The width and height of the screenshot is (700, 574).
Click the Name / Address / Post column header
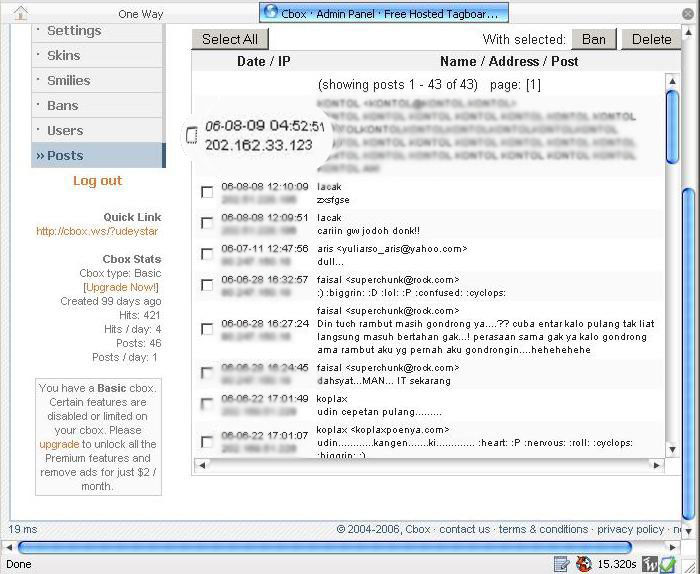click(509, 62)
